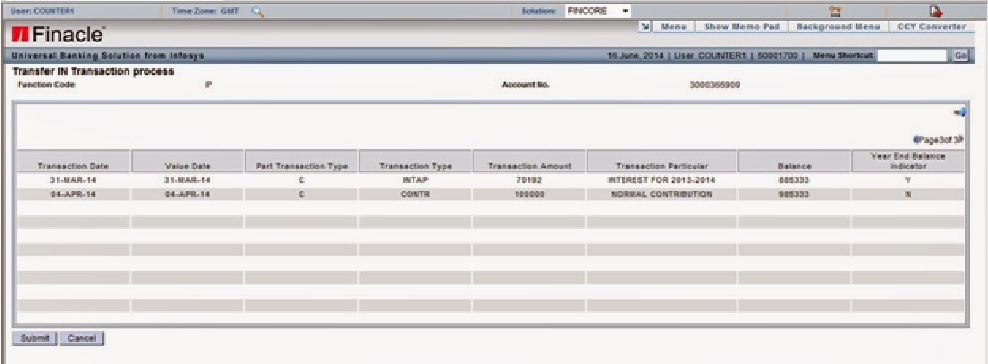The width and height of the screenshot is (988, 364).
Task: Click the small arrow icon left of Menu
Action: 645,26
